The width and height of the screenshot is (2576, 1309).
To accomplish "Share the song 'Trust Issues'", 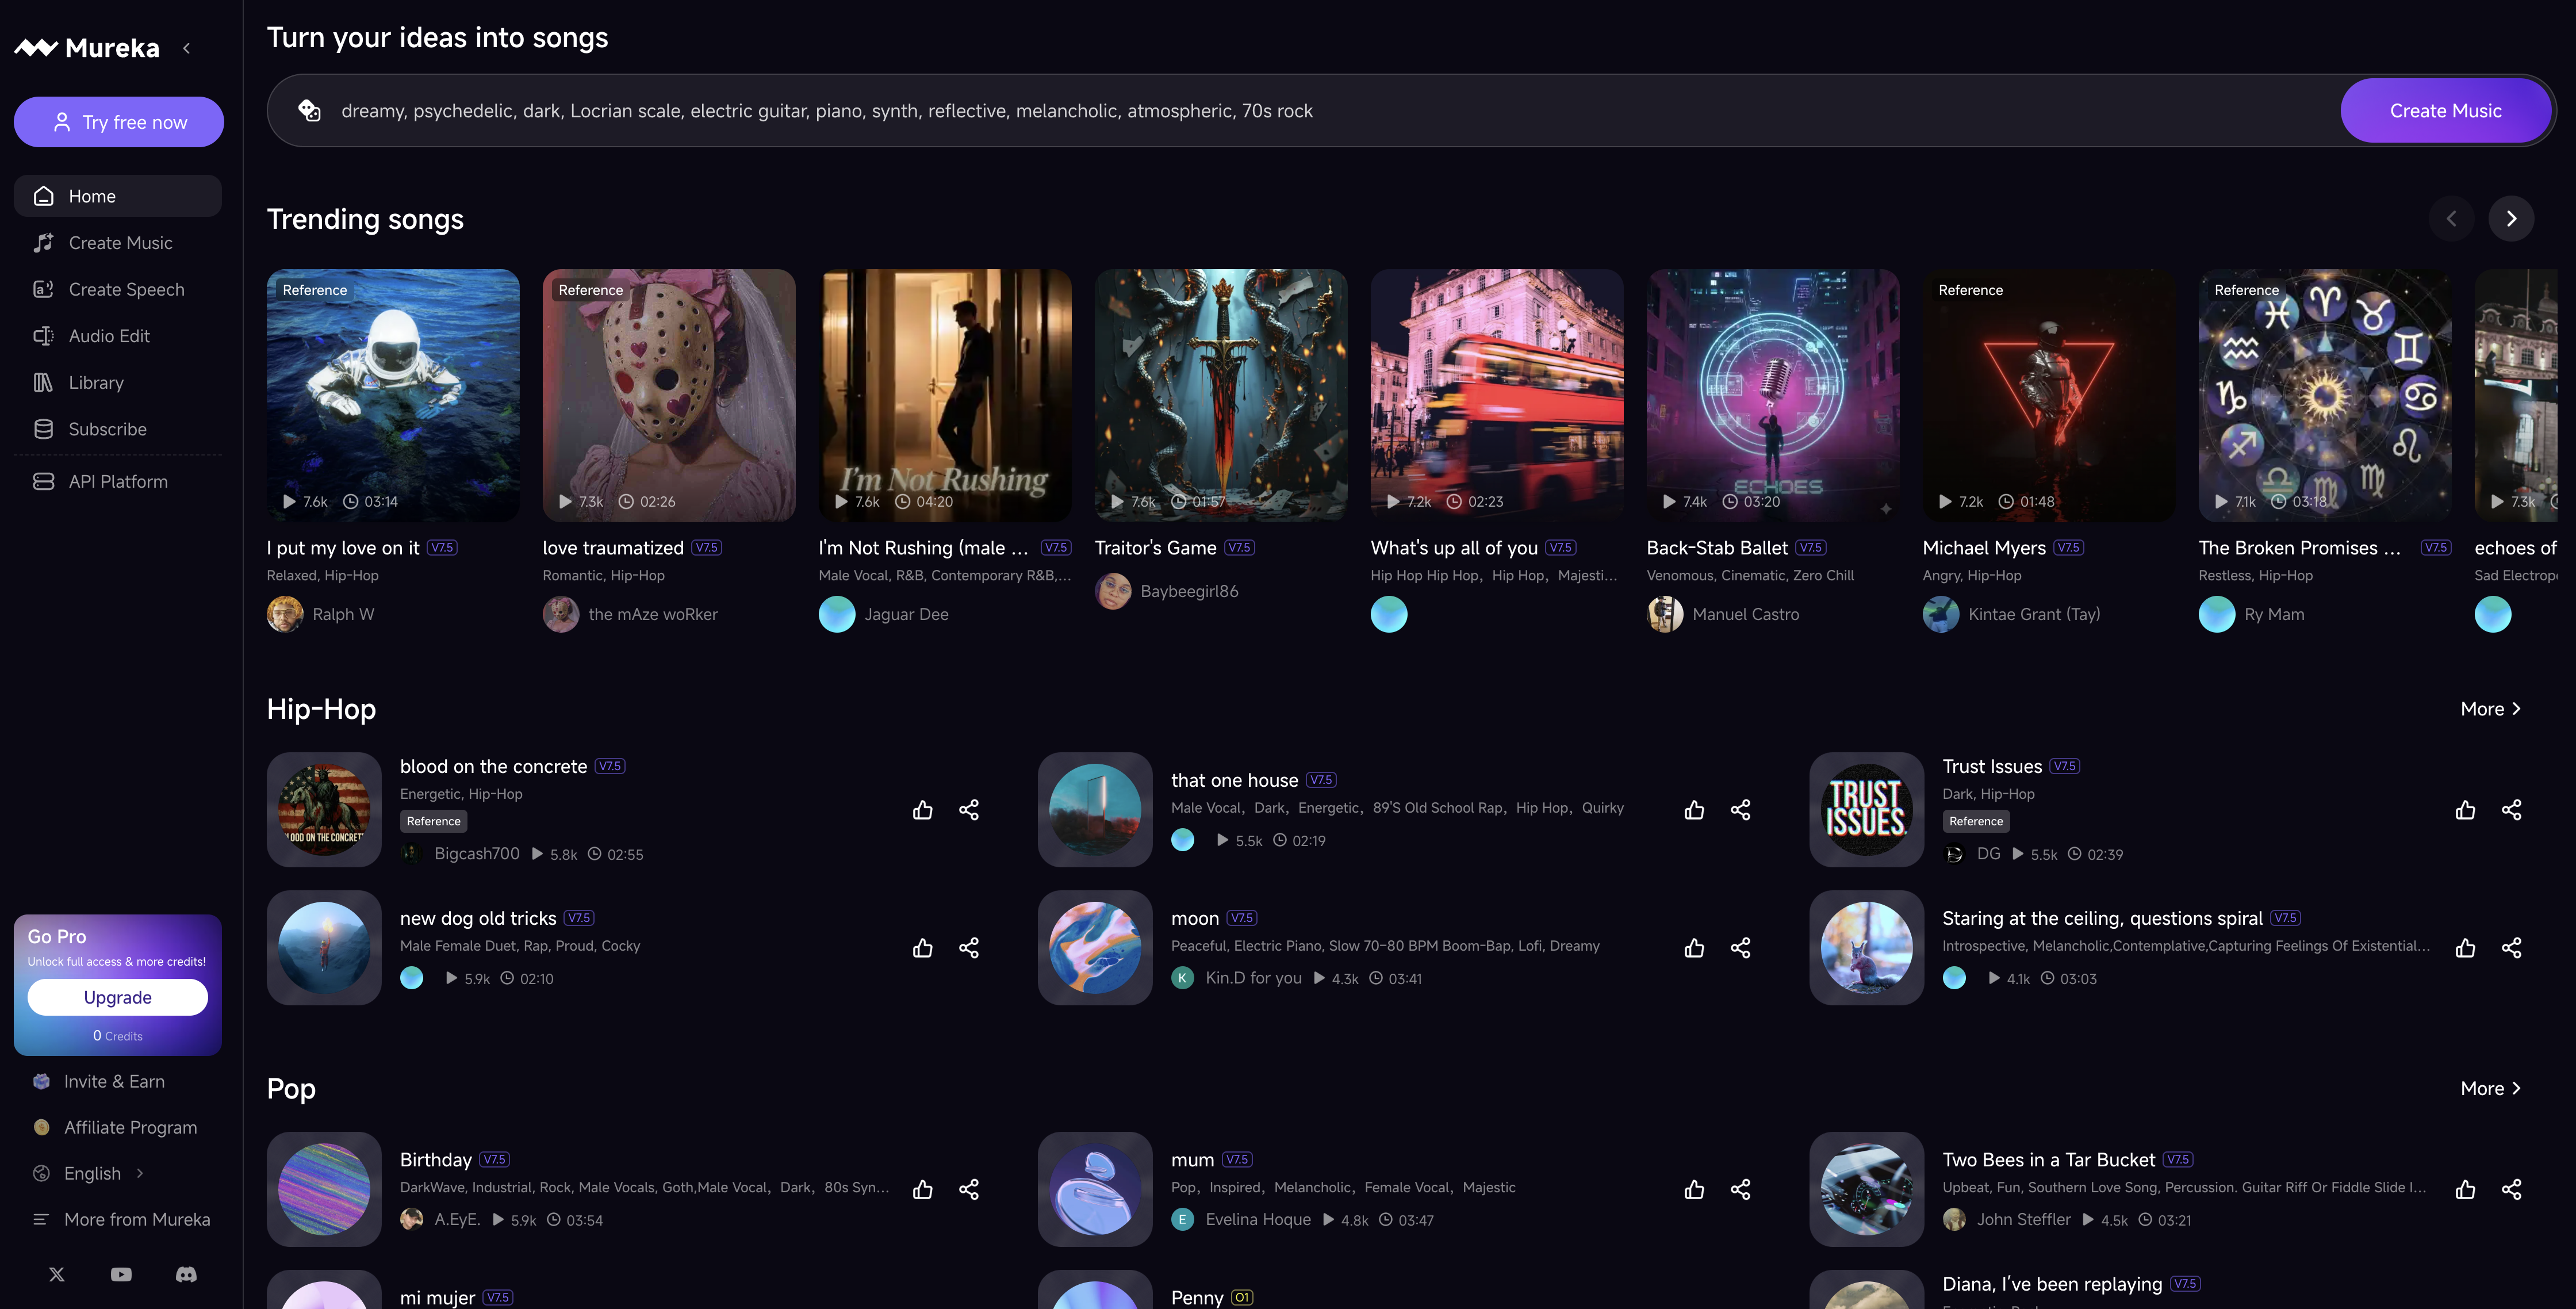I will pyautogui.click(x=2511, y=810).
